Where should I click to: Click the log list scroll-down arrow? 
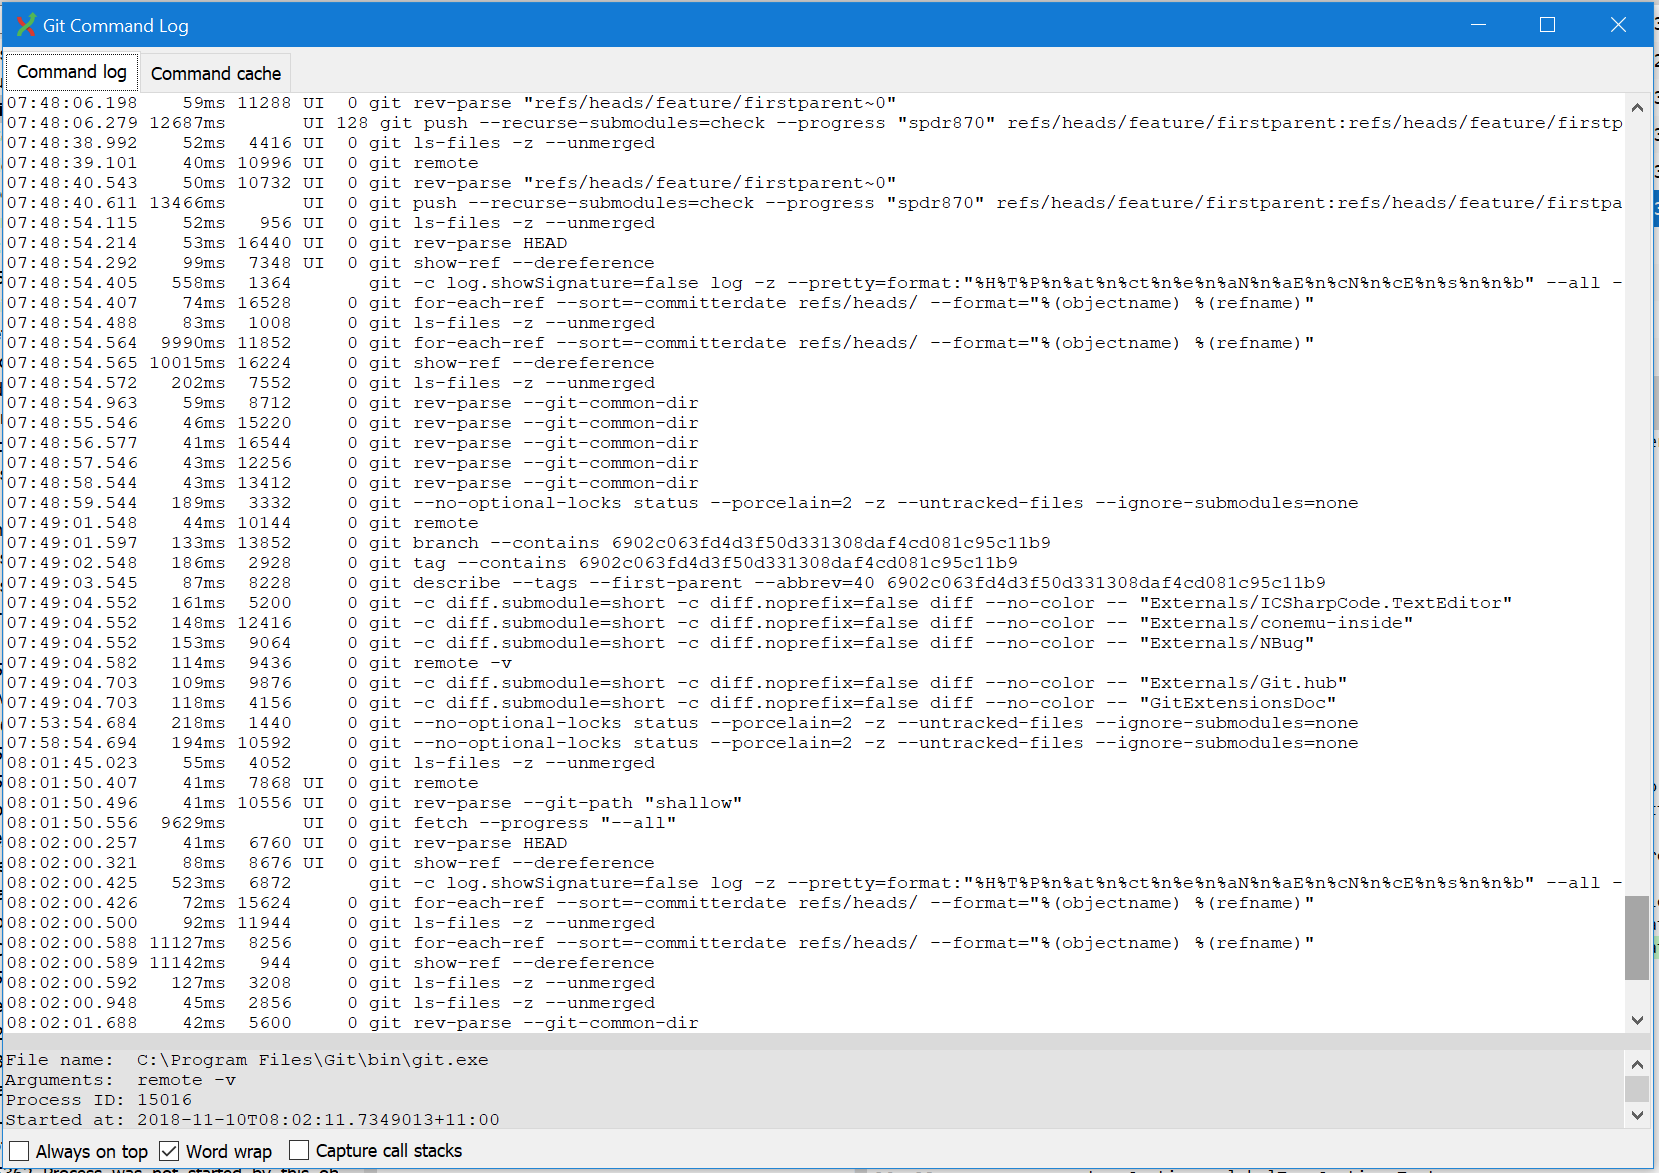pos(1637,1021)
